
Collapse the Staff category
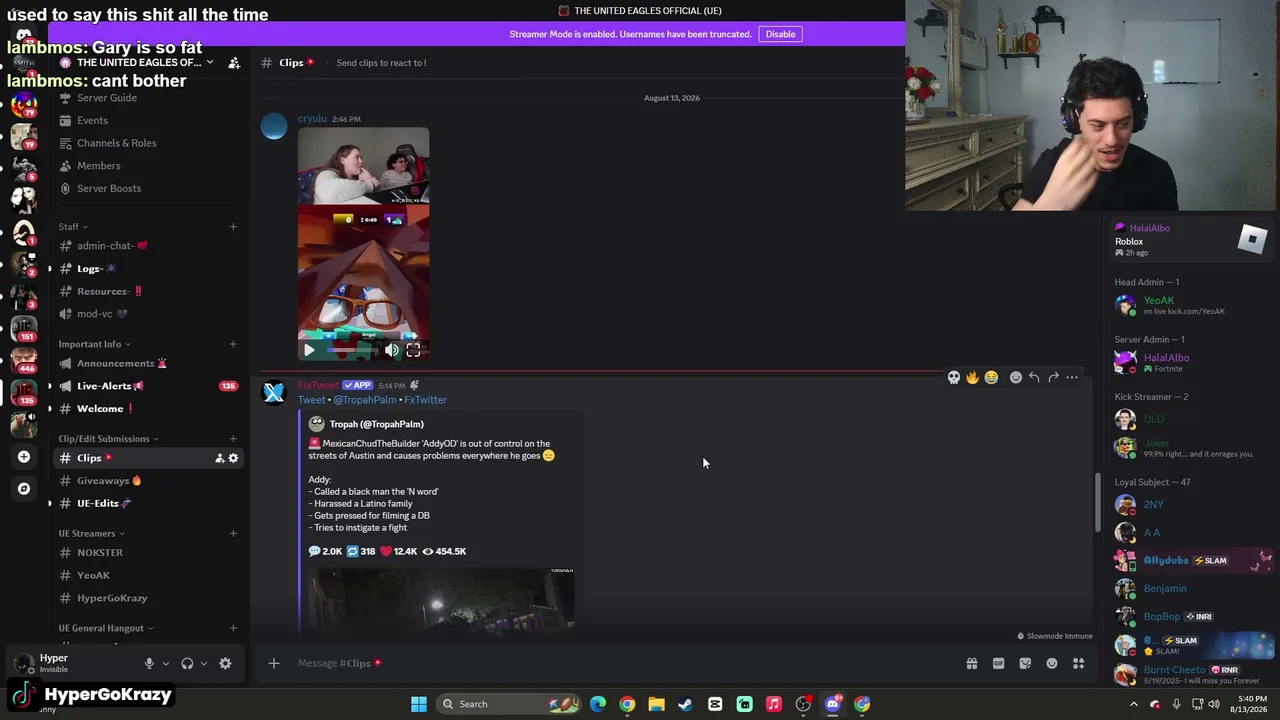(x=73, y=227)
